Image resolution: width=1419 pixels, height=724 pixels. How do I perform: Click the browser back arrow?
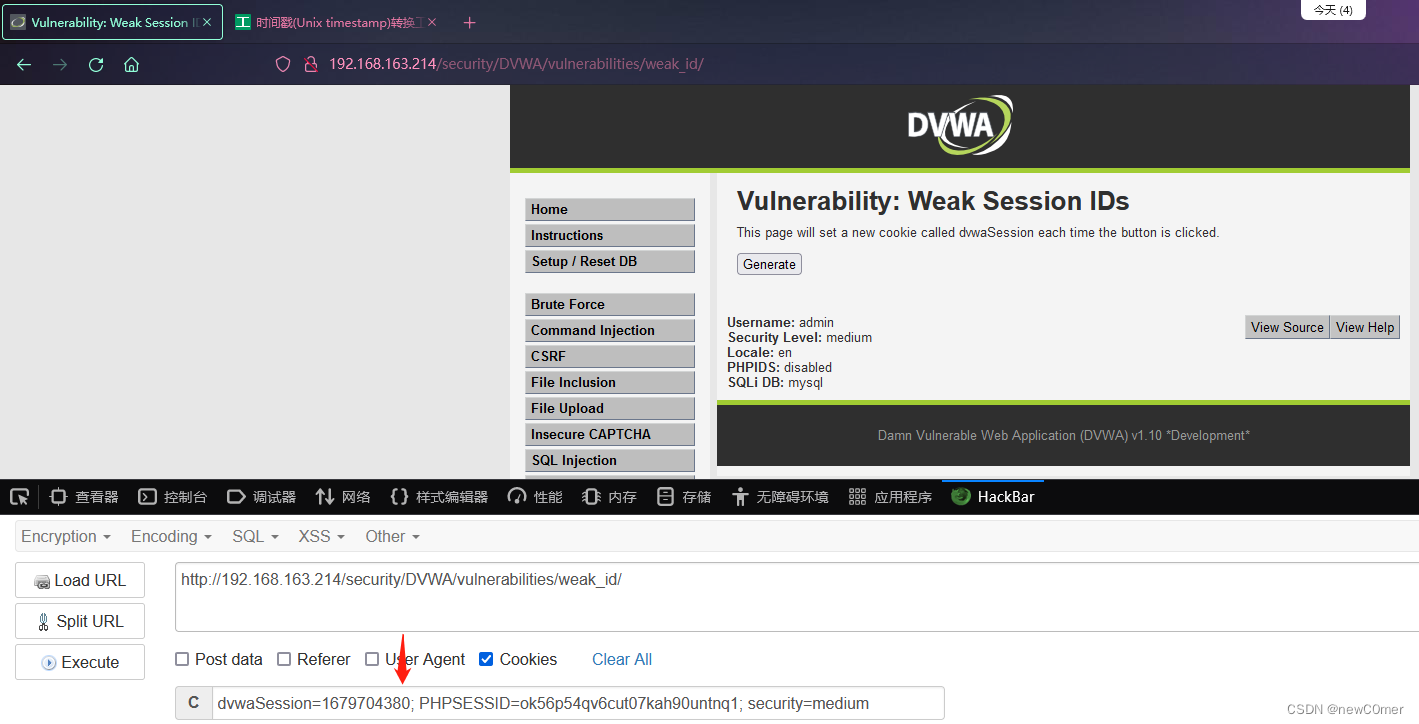point(24,64)
